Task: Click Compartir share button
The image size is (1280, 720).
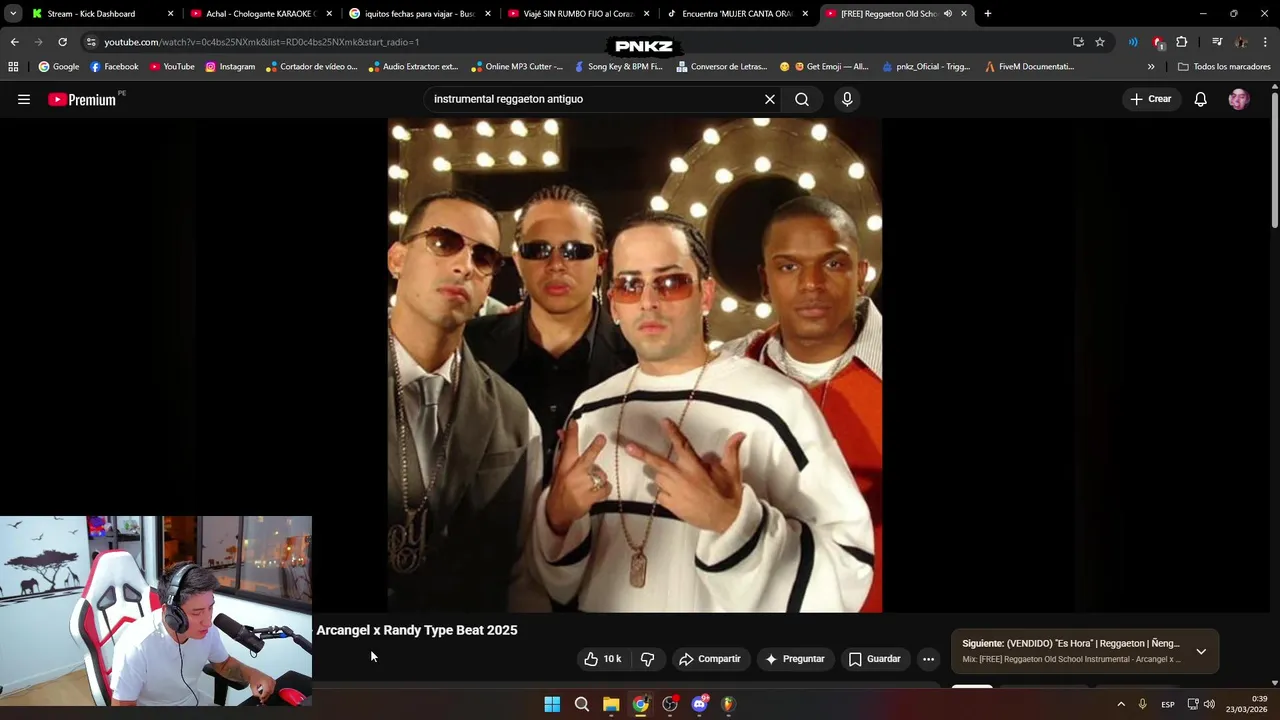Action: 710,659
